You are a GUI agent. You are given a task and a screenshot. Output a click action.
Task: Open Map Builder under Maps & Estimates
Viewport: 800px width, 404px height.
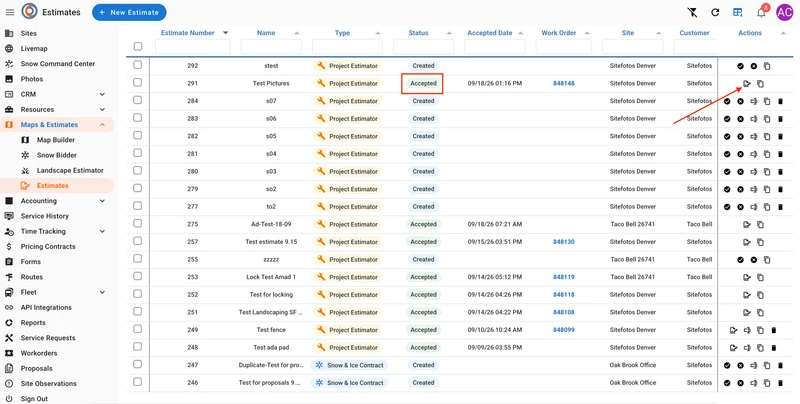click(x=56, y=140)
